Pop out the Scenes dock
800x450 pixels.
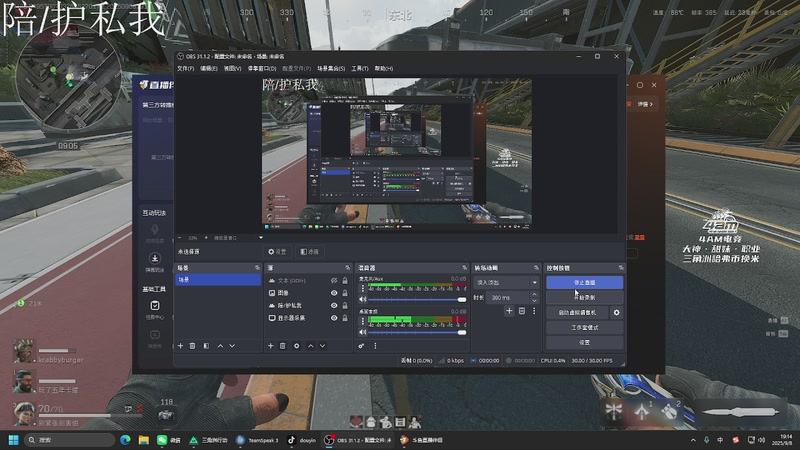coord(257,268)
